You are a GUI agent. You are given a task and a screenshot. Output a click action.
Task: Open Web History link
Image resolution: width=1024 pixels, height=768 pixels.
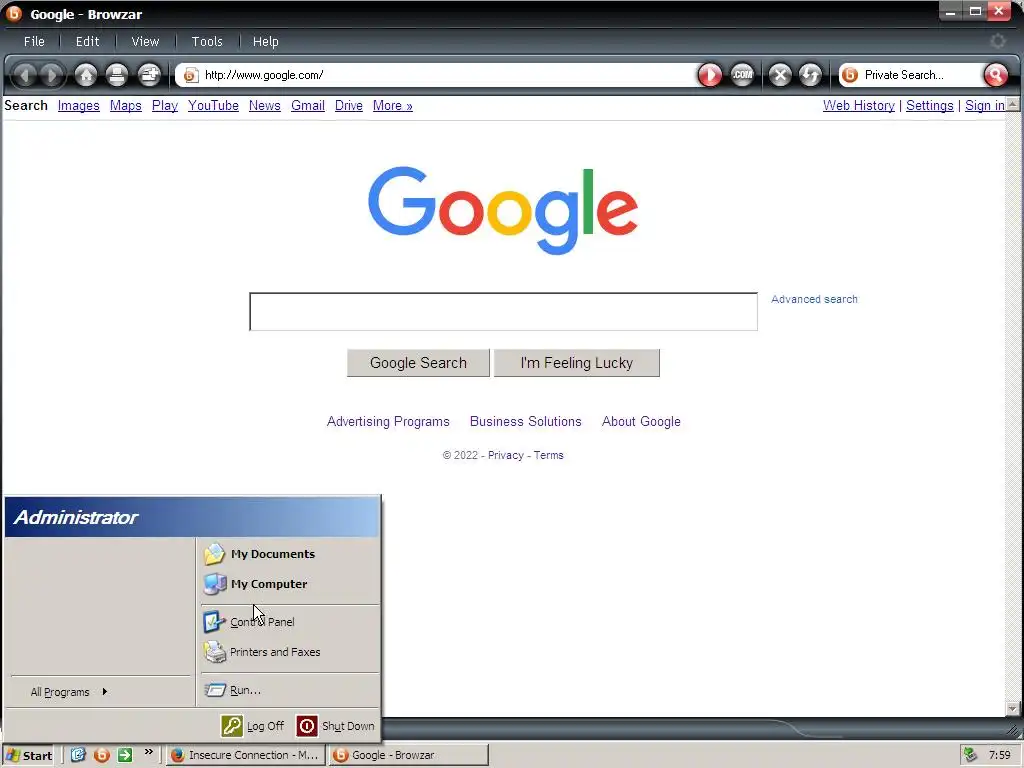[859, 106]
